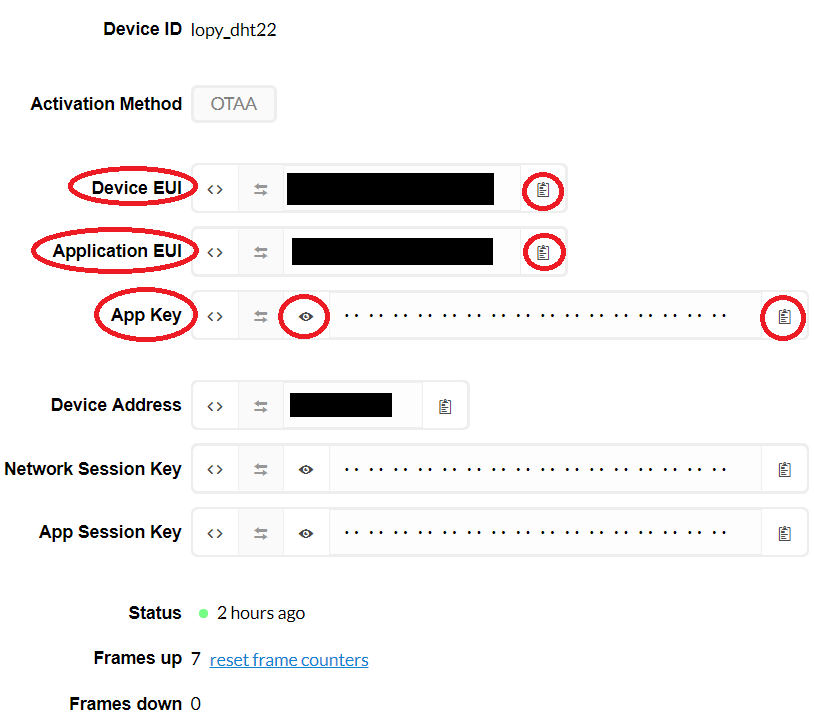
Task: Reveal the App Session Key value
Action: (306, 533)
